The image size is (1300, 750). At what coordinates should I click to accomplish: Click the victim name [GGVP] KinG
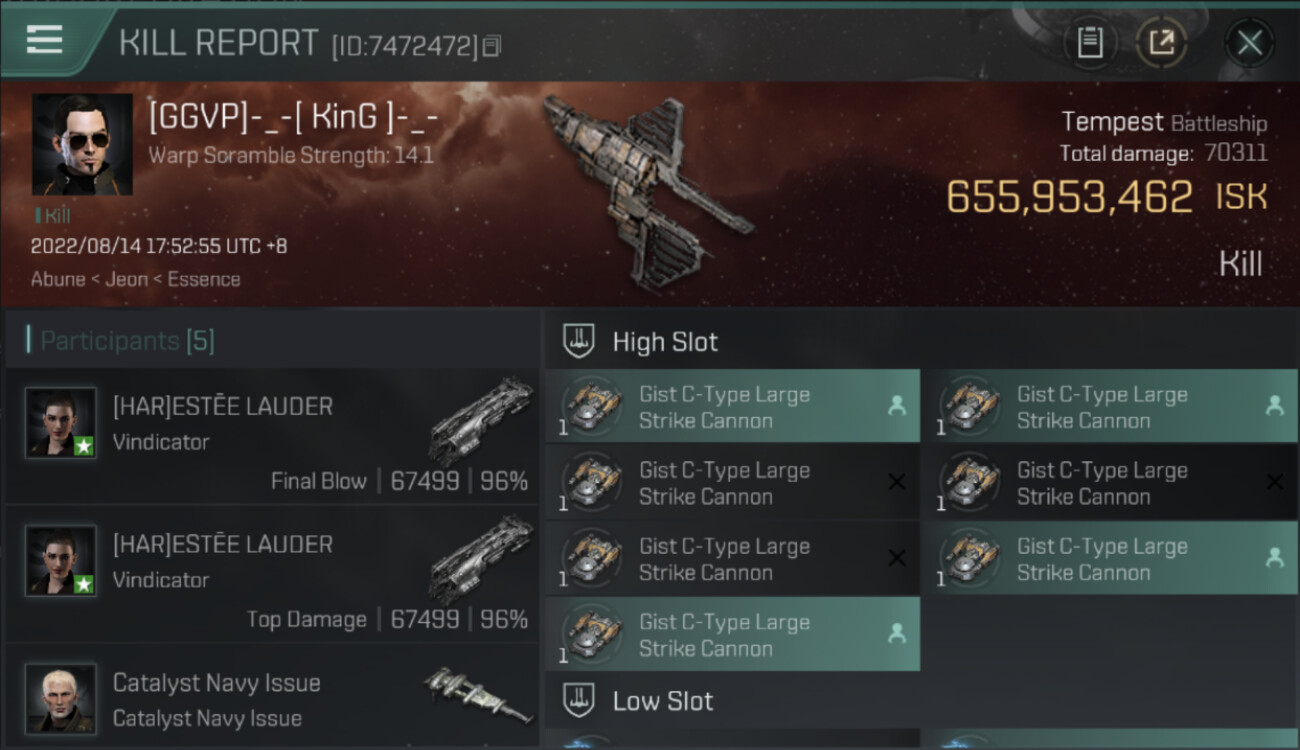coord(294,118)
